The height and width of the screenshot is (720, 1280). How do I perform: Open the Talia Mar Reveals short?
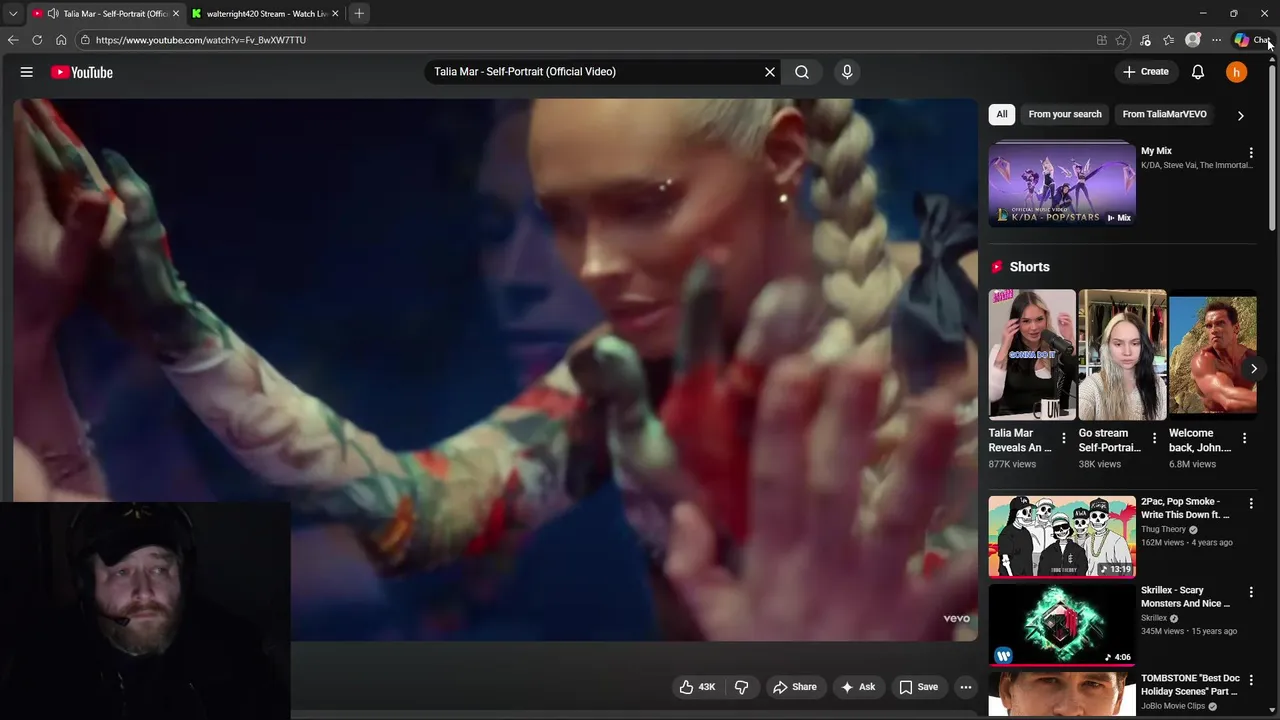pyautogui.click(x=1032, y=355)
